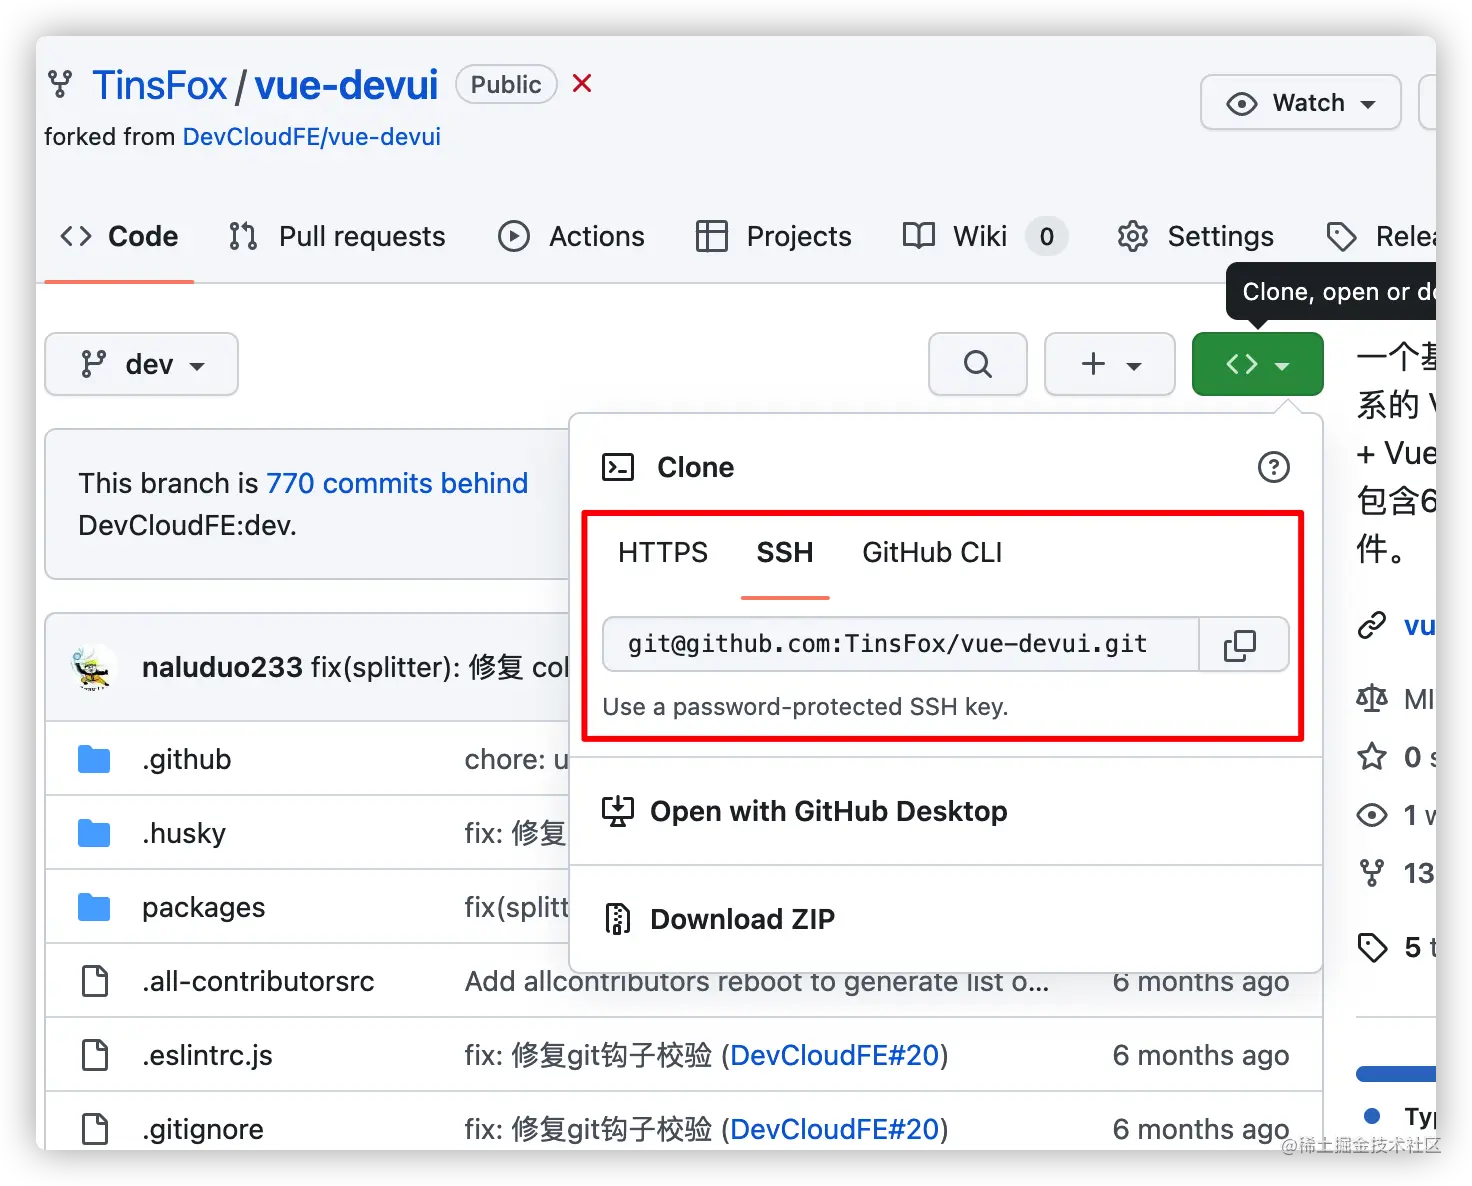Open naluduo233's profile link
This screenshot has width=1472, height=1186.
(x=222, y=667)
